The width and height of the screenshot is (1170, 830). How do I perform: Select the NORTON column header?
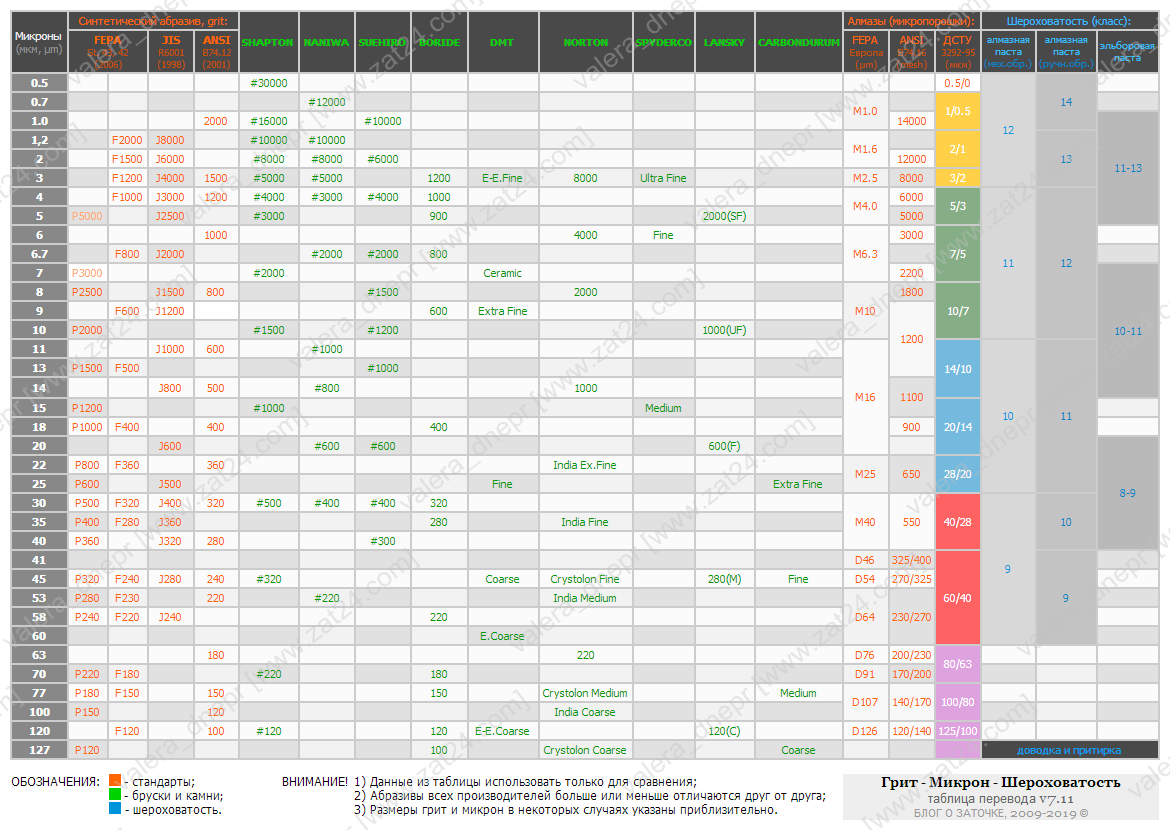(x=586, y=43)
